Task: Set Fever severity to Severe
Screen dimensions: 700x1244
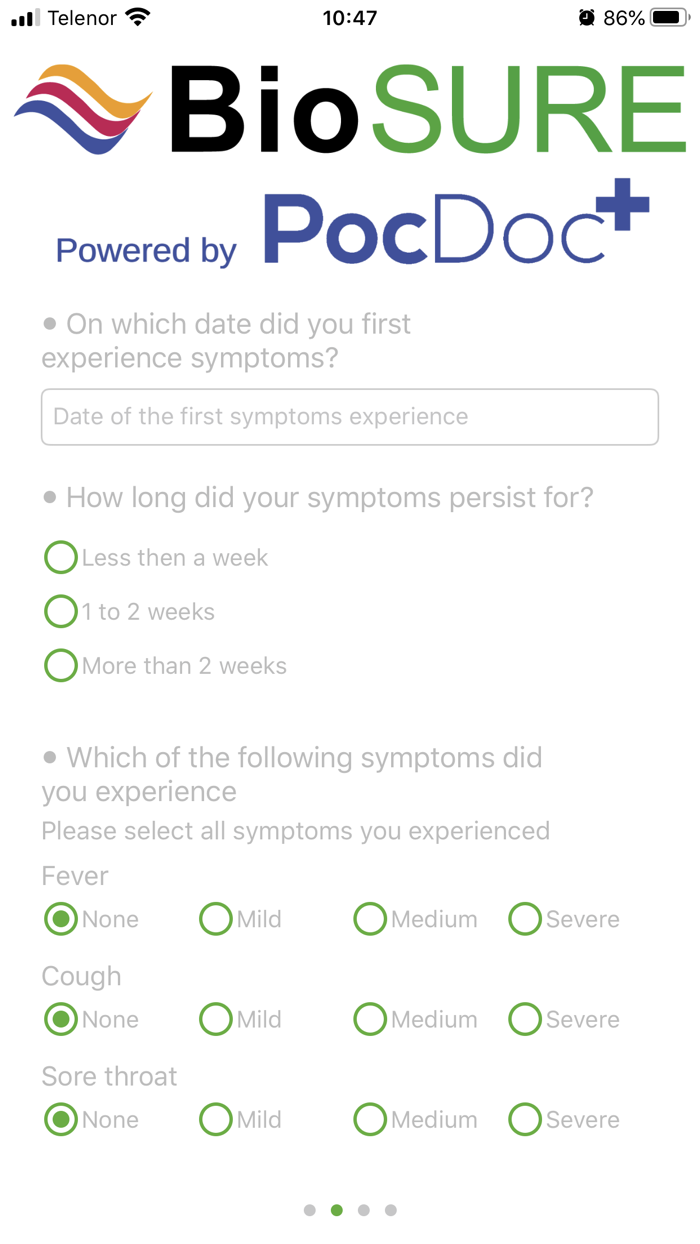Action: (525, 918)
